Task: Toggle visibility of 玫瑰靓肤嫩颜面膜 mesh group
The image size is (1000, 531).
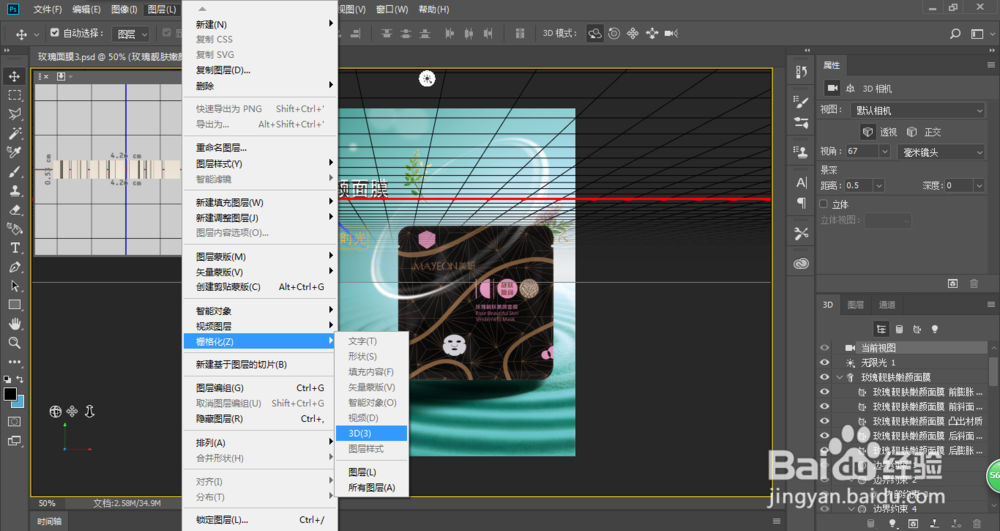Action: click(x=825, y=377)
